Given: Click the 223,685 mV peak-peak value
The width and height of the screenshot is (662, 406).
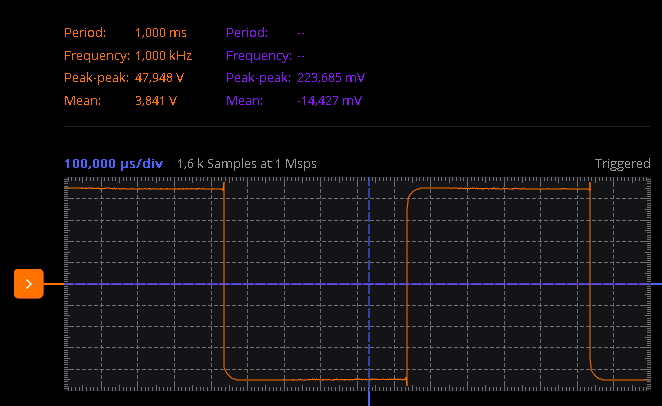Looking at the screenshot, I should (331, 78).
